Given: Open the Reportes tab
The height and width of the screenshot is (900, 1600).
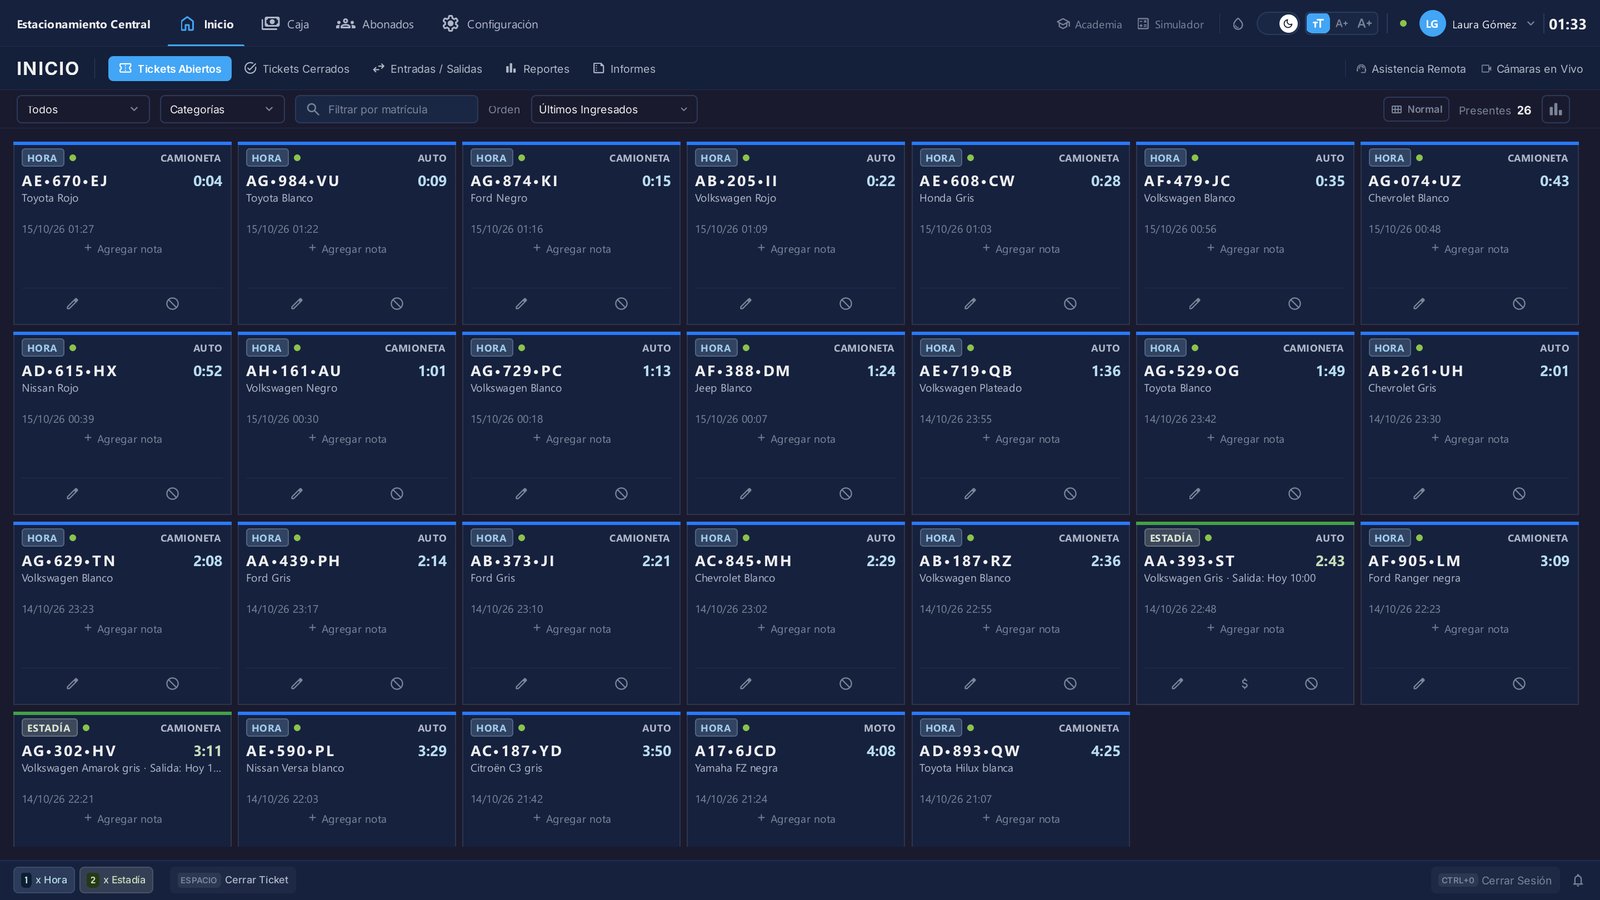Looking at the screenshot, I should pyautogui.click(x=537, y=69).
